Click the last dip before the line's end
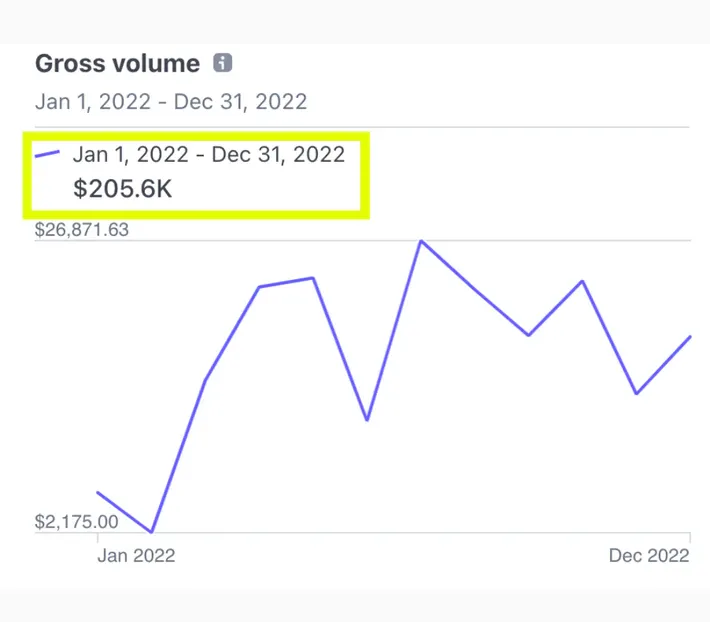710x622 pixels. (x=636, y=393)
